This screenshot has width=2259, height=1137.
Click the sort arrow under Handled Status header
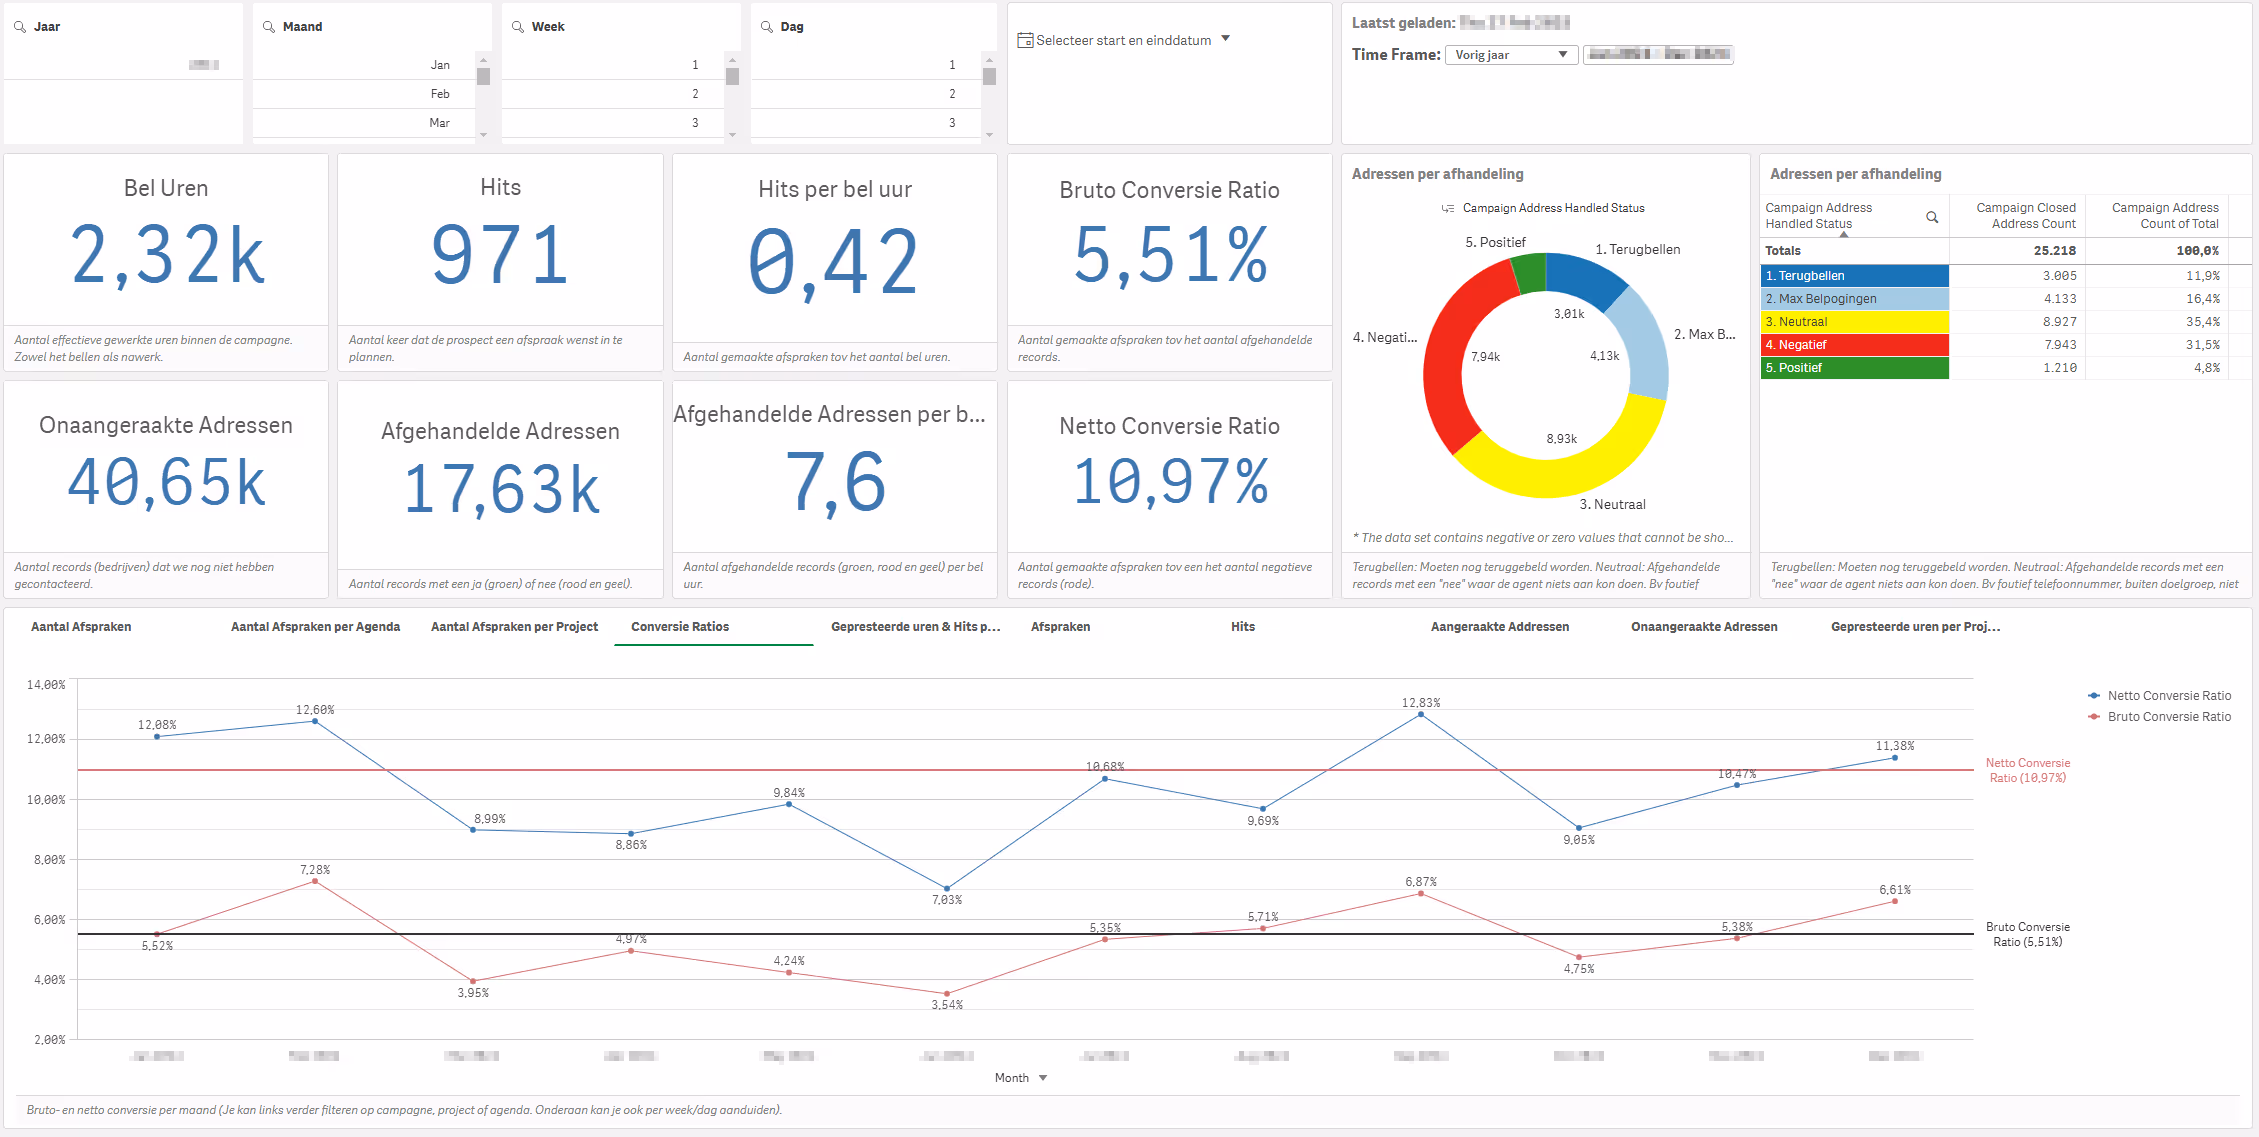coord(1844,234)
